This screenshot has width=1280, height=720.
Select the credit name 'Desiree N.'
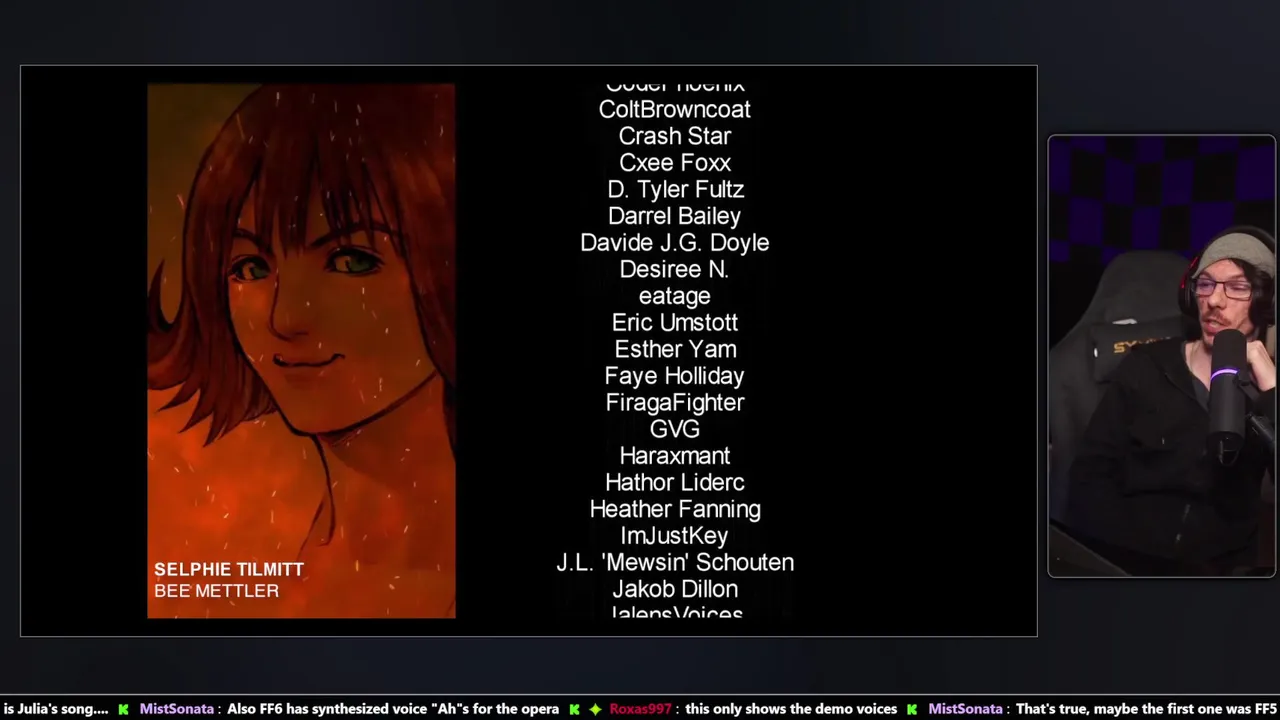(x=675, y=270)
